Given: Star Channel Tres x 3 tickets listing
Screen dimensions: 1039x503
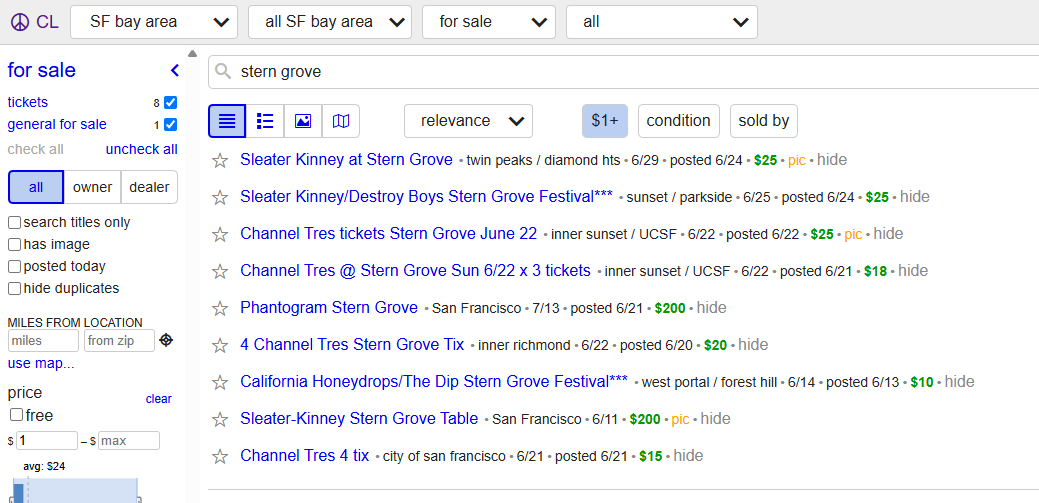Looking at the screenshot, I should (x=220, y=272).
